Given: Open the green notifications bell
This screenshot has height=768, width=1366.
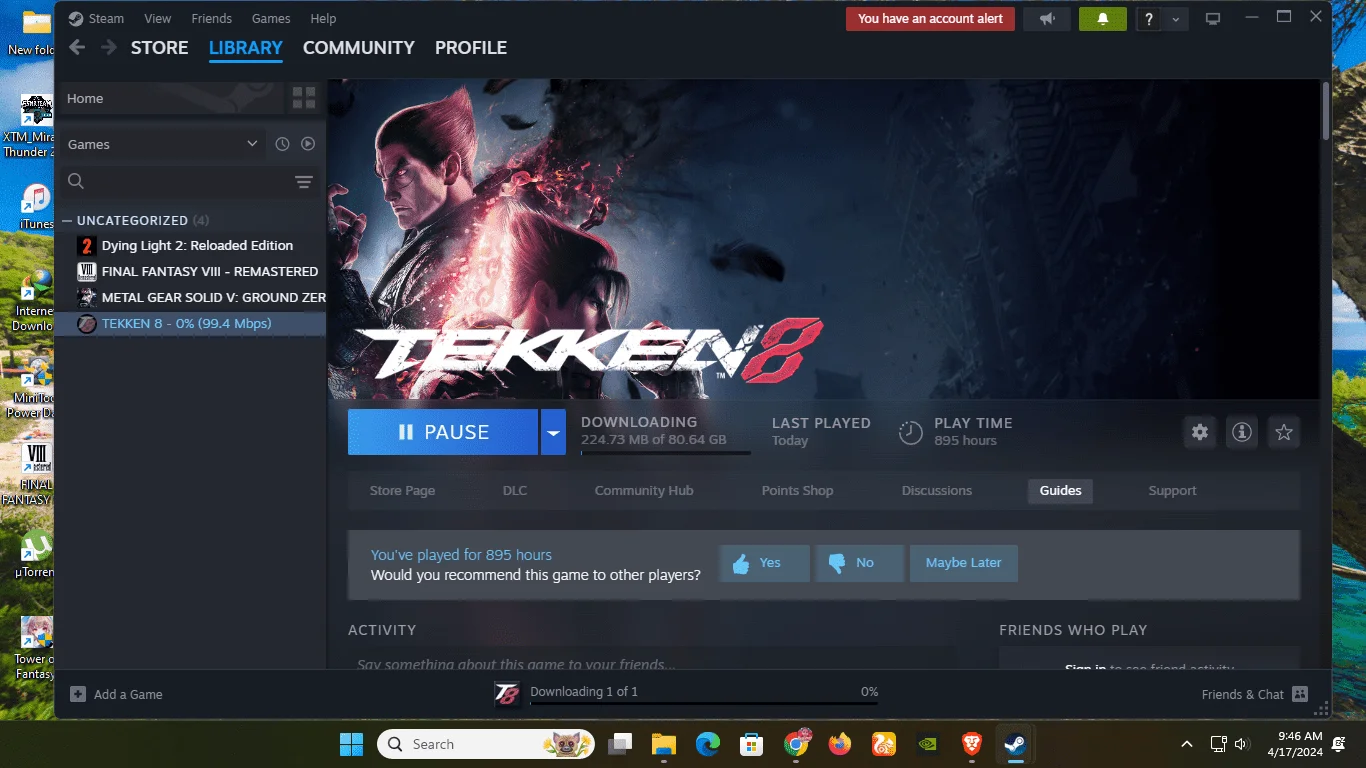Looking at the screenshot, I should point(1103,18).
